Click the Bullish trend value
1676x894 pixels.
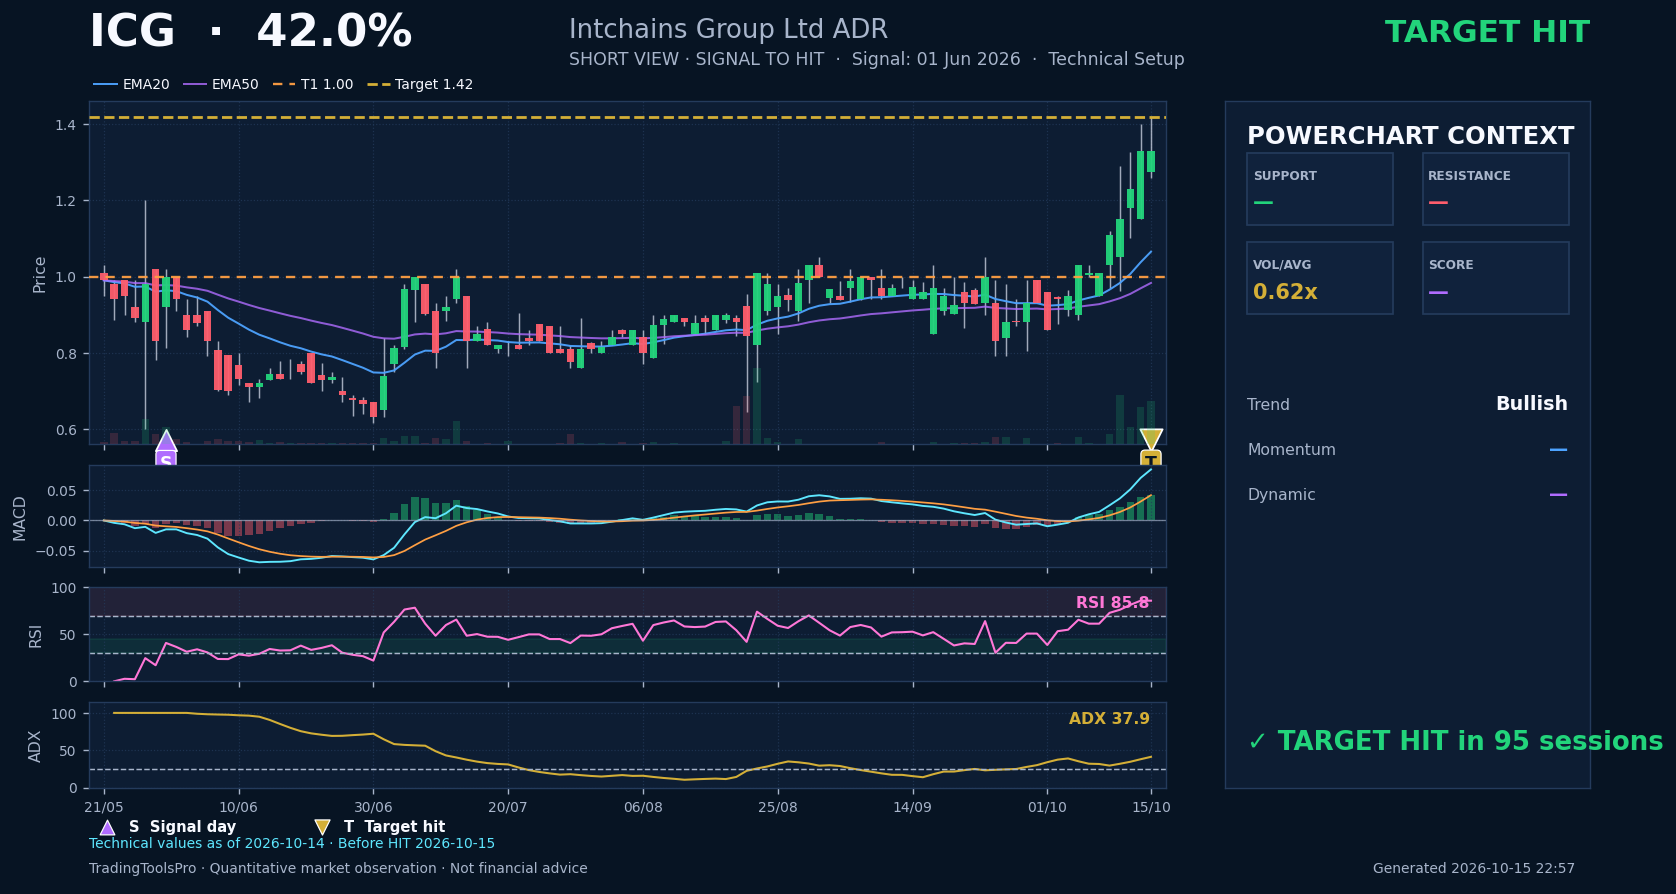[1531, 404]
